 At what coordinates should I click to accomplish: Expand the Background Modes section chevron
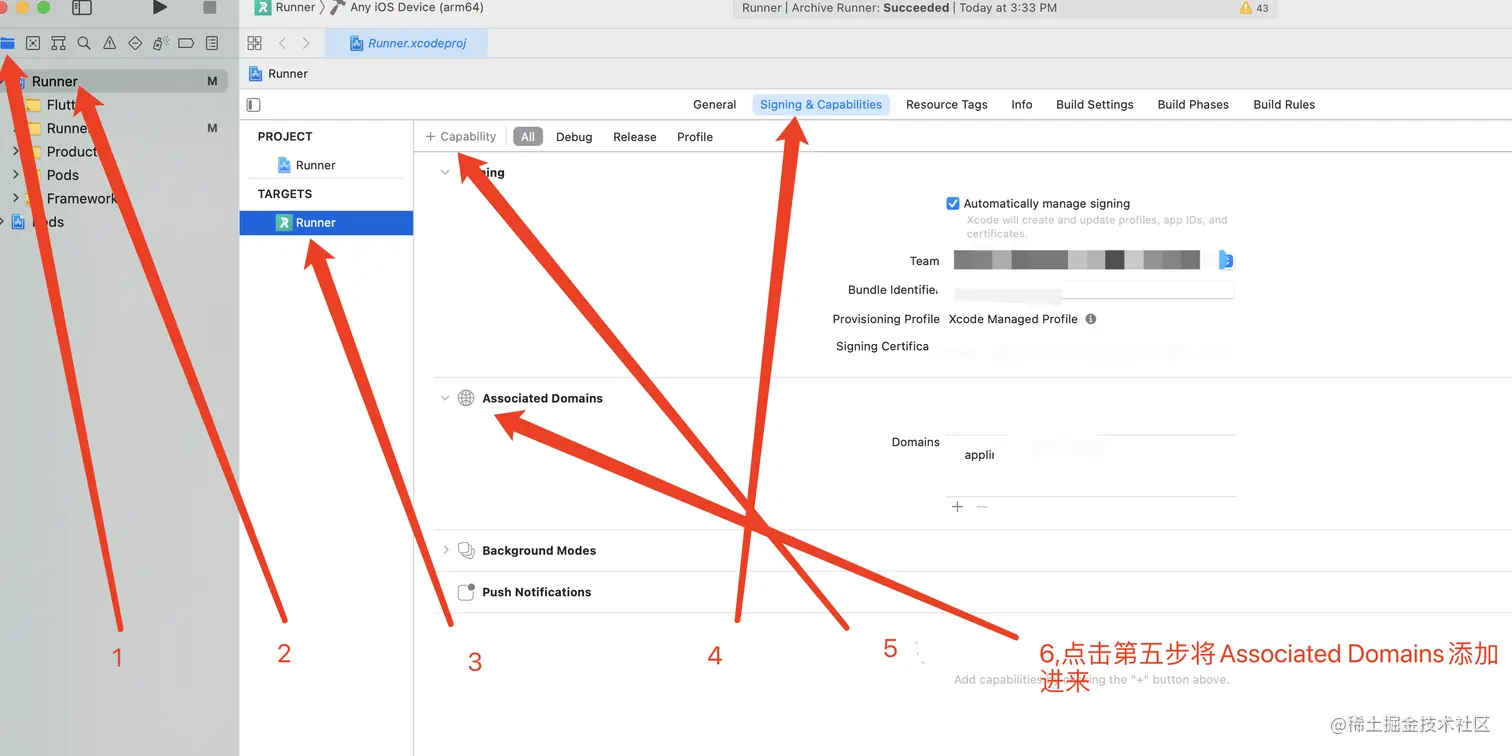(x=446, y=550)
